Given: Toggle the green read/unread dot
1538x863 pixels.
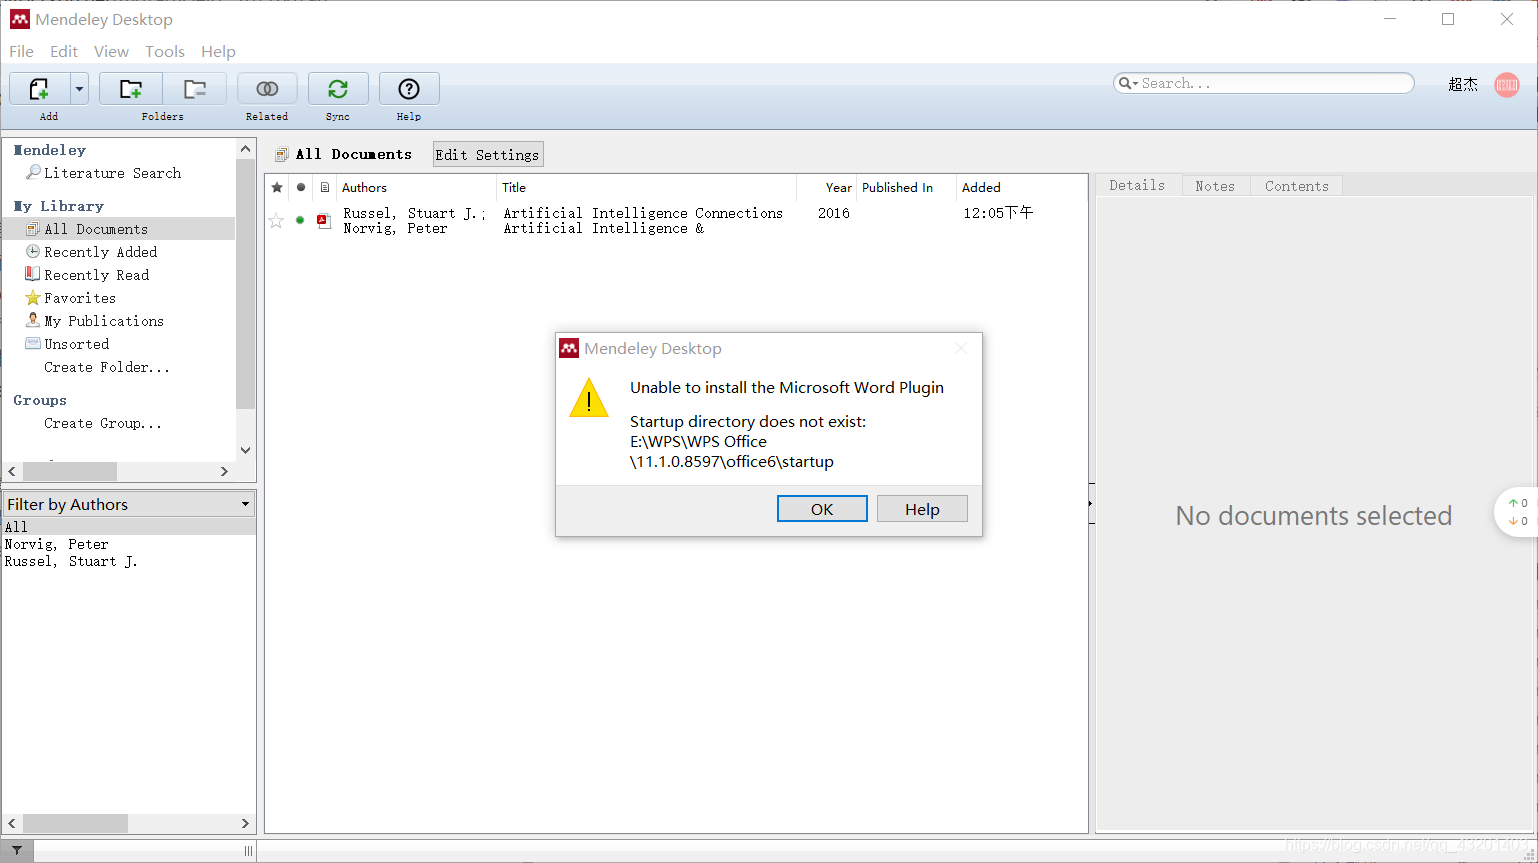Looking at the screenshot, I should pos(300,220).
